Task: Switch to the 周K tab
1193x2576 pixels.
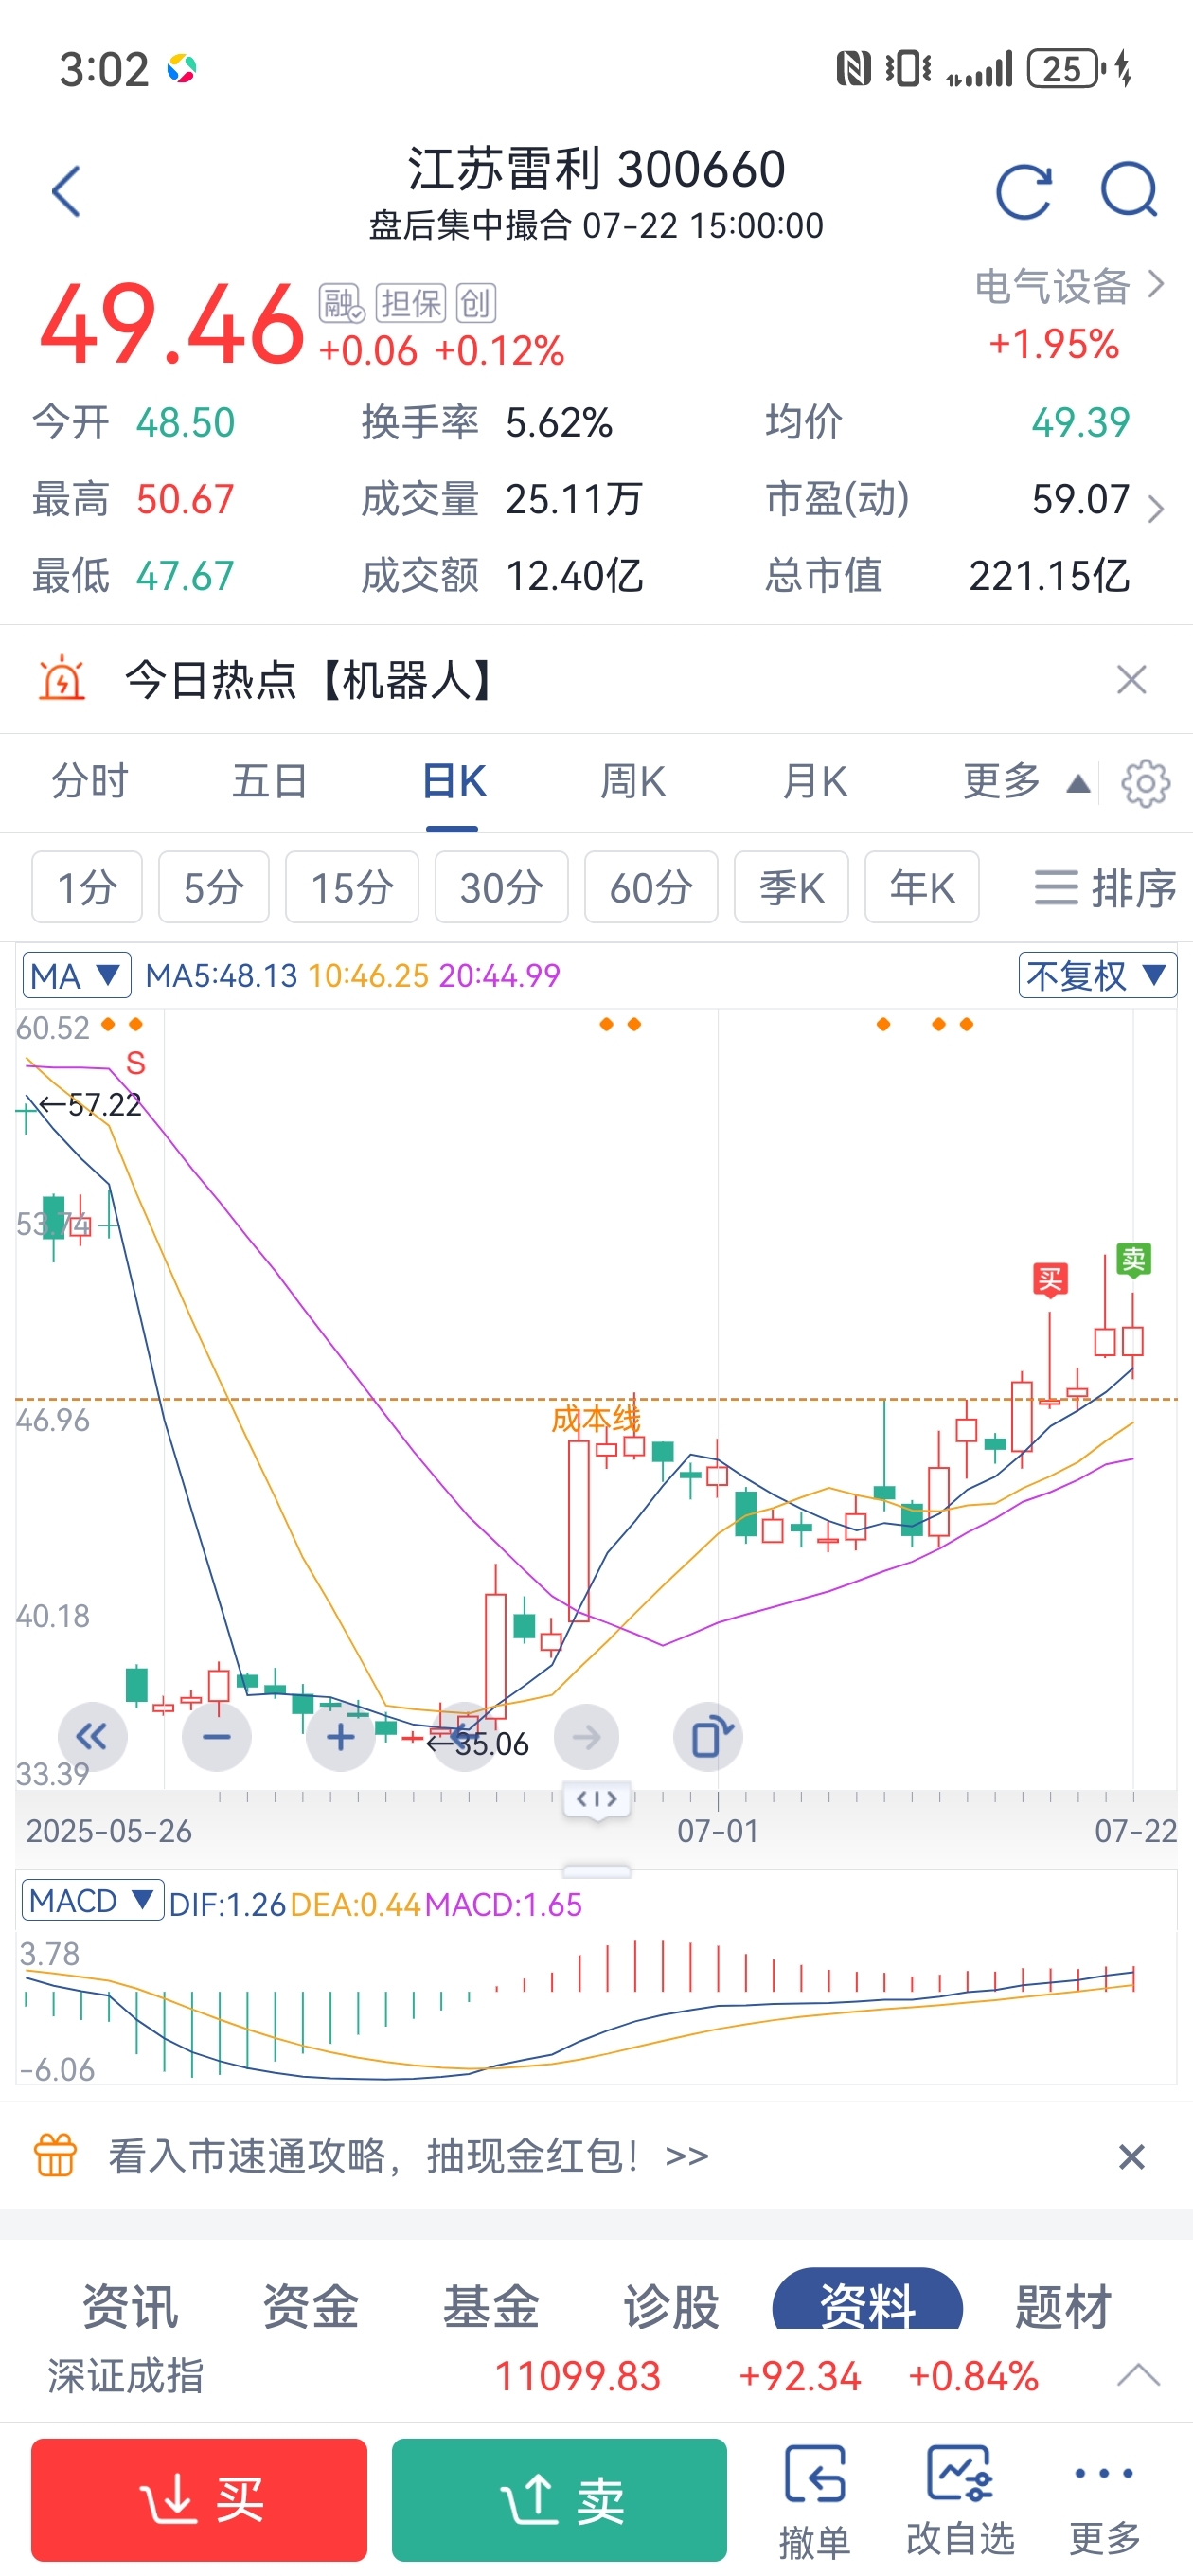Action: 633,782
